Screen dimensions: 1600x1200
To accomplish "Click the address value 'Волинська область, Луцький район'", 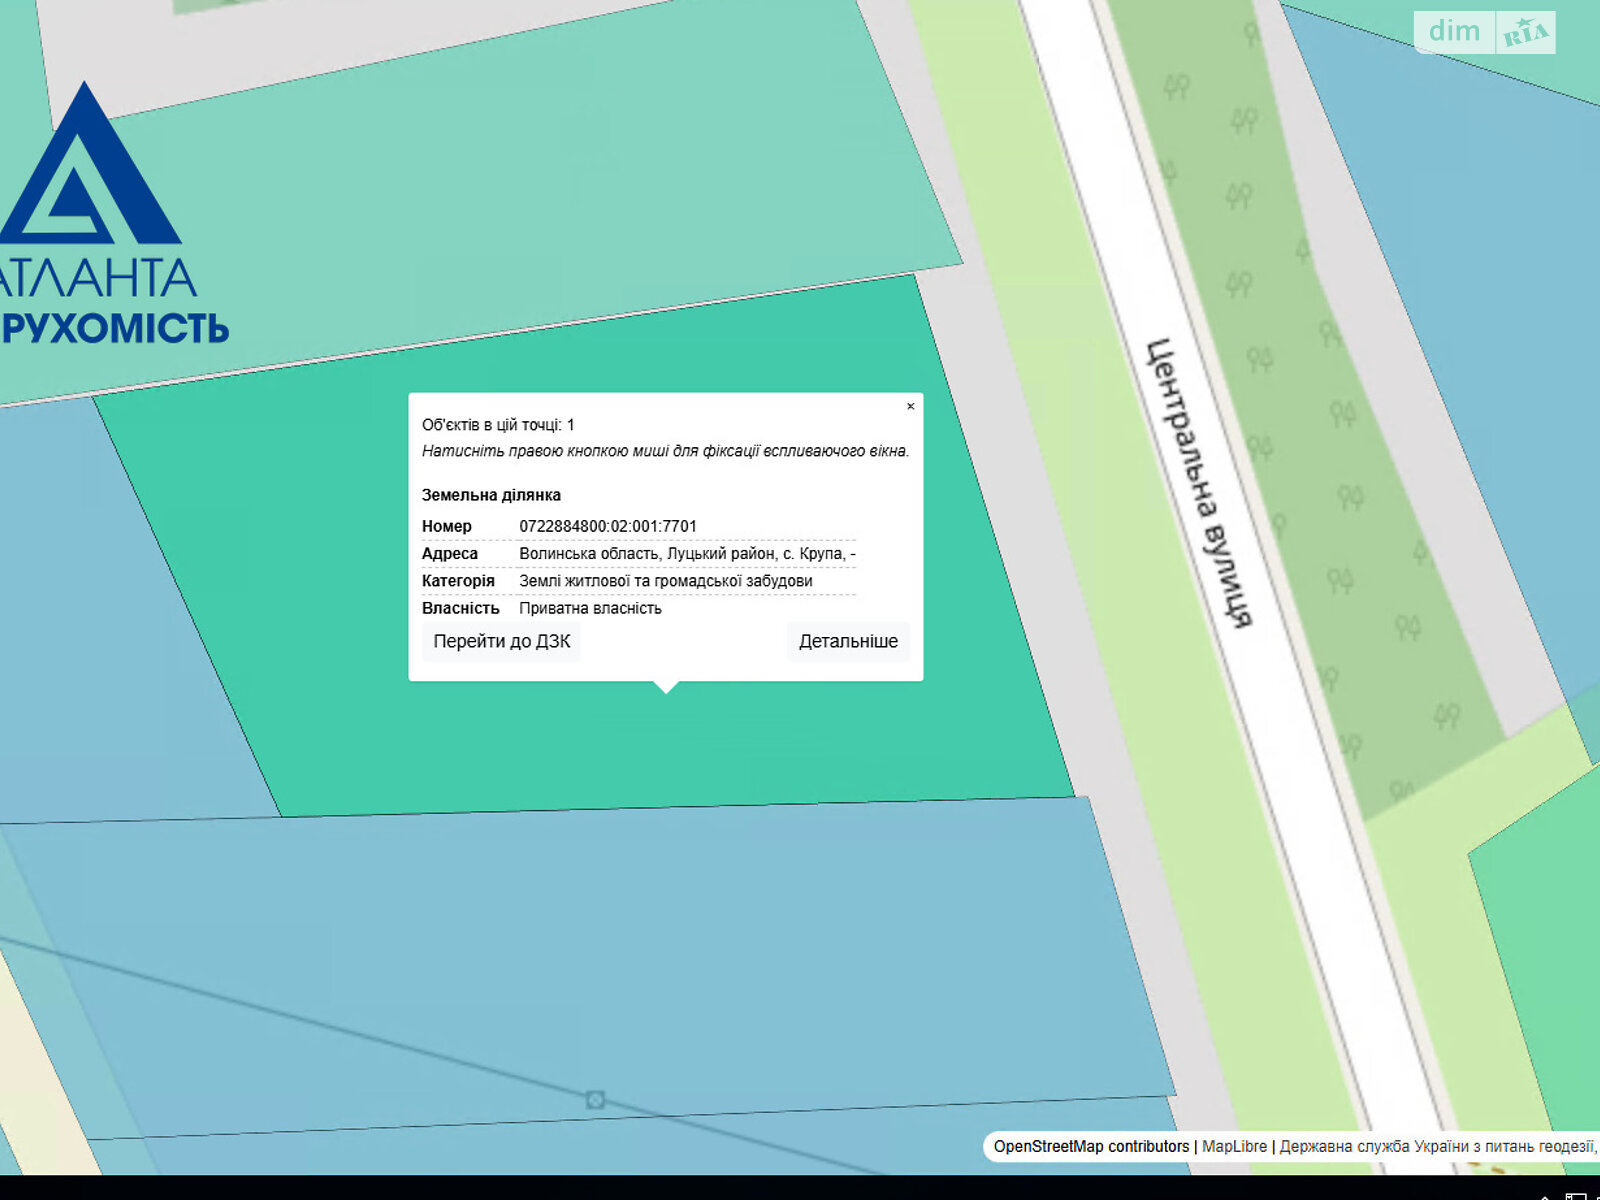I will point(686,553).
